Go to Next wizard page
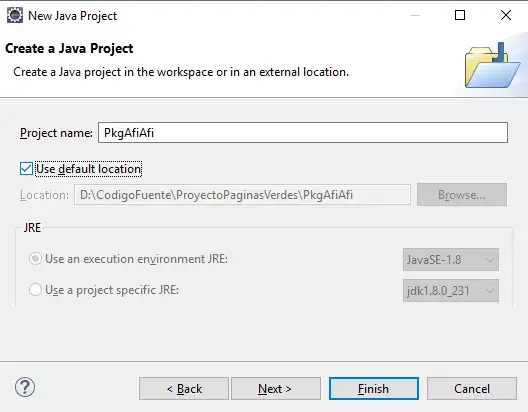 pyautogui.click(x=275, y=389)
